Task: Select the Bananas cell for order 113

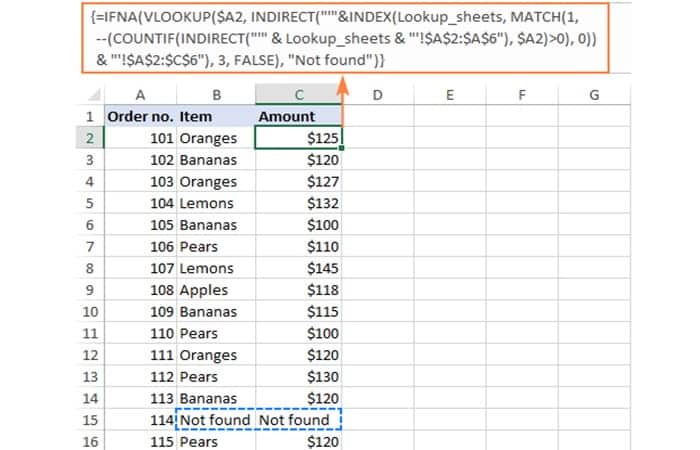Action: tap(216, 398)
